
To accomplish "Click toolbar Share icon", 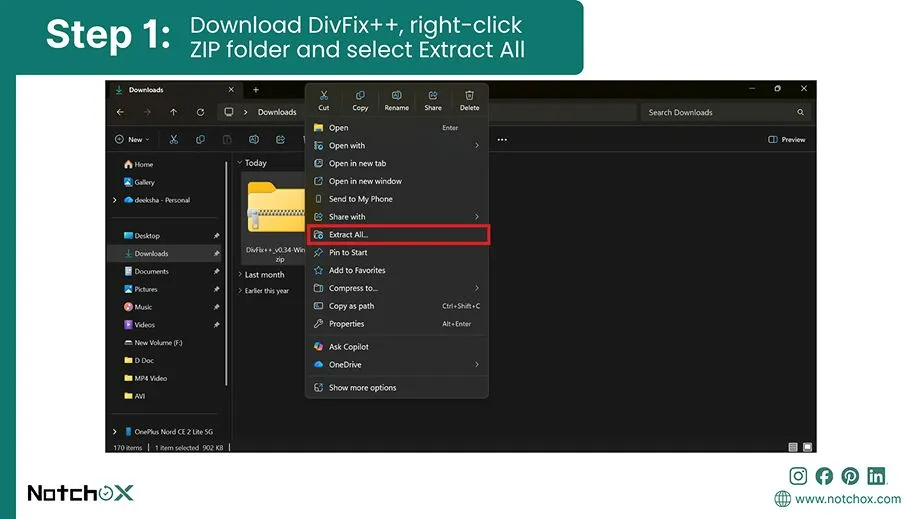I will pyautogui.click(x=280, y=139).
